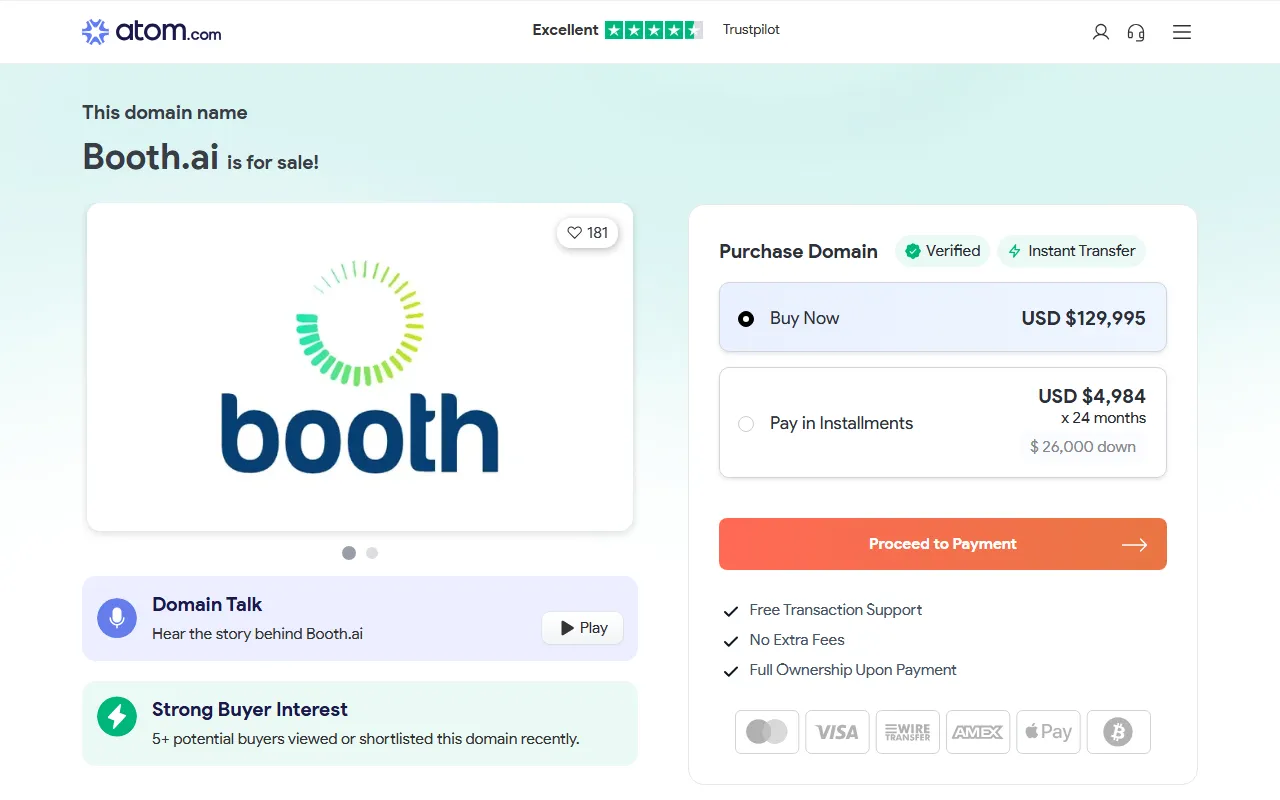Select the second carousel dot
The width and height of the screenshot is (1280, 800).
pyautogui.click(x=372, y=552)
